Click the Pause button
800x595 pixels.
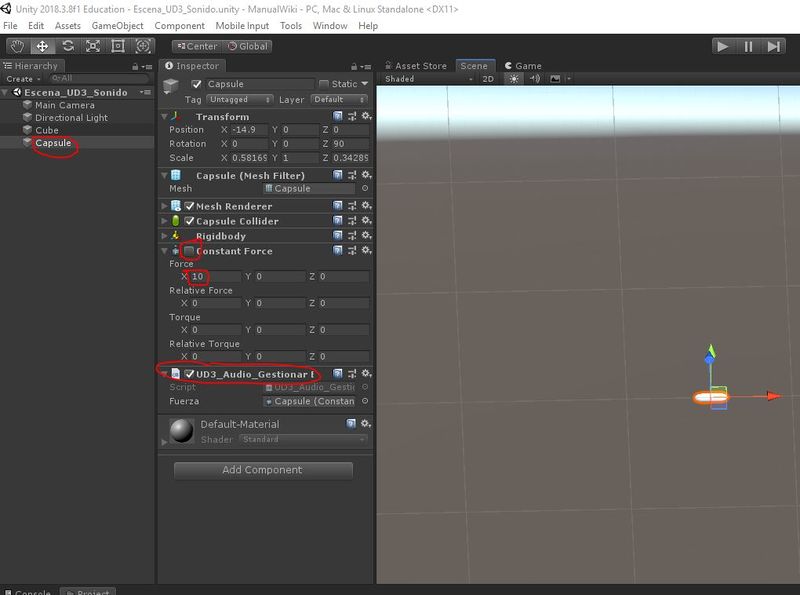click(748, 46)
